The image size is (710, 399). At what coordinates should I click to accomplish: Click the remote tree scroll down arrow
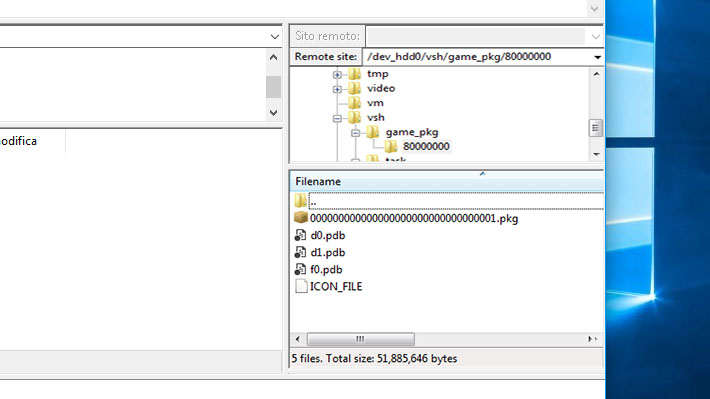pos(596,154)
